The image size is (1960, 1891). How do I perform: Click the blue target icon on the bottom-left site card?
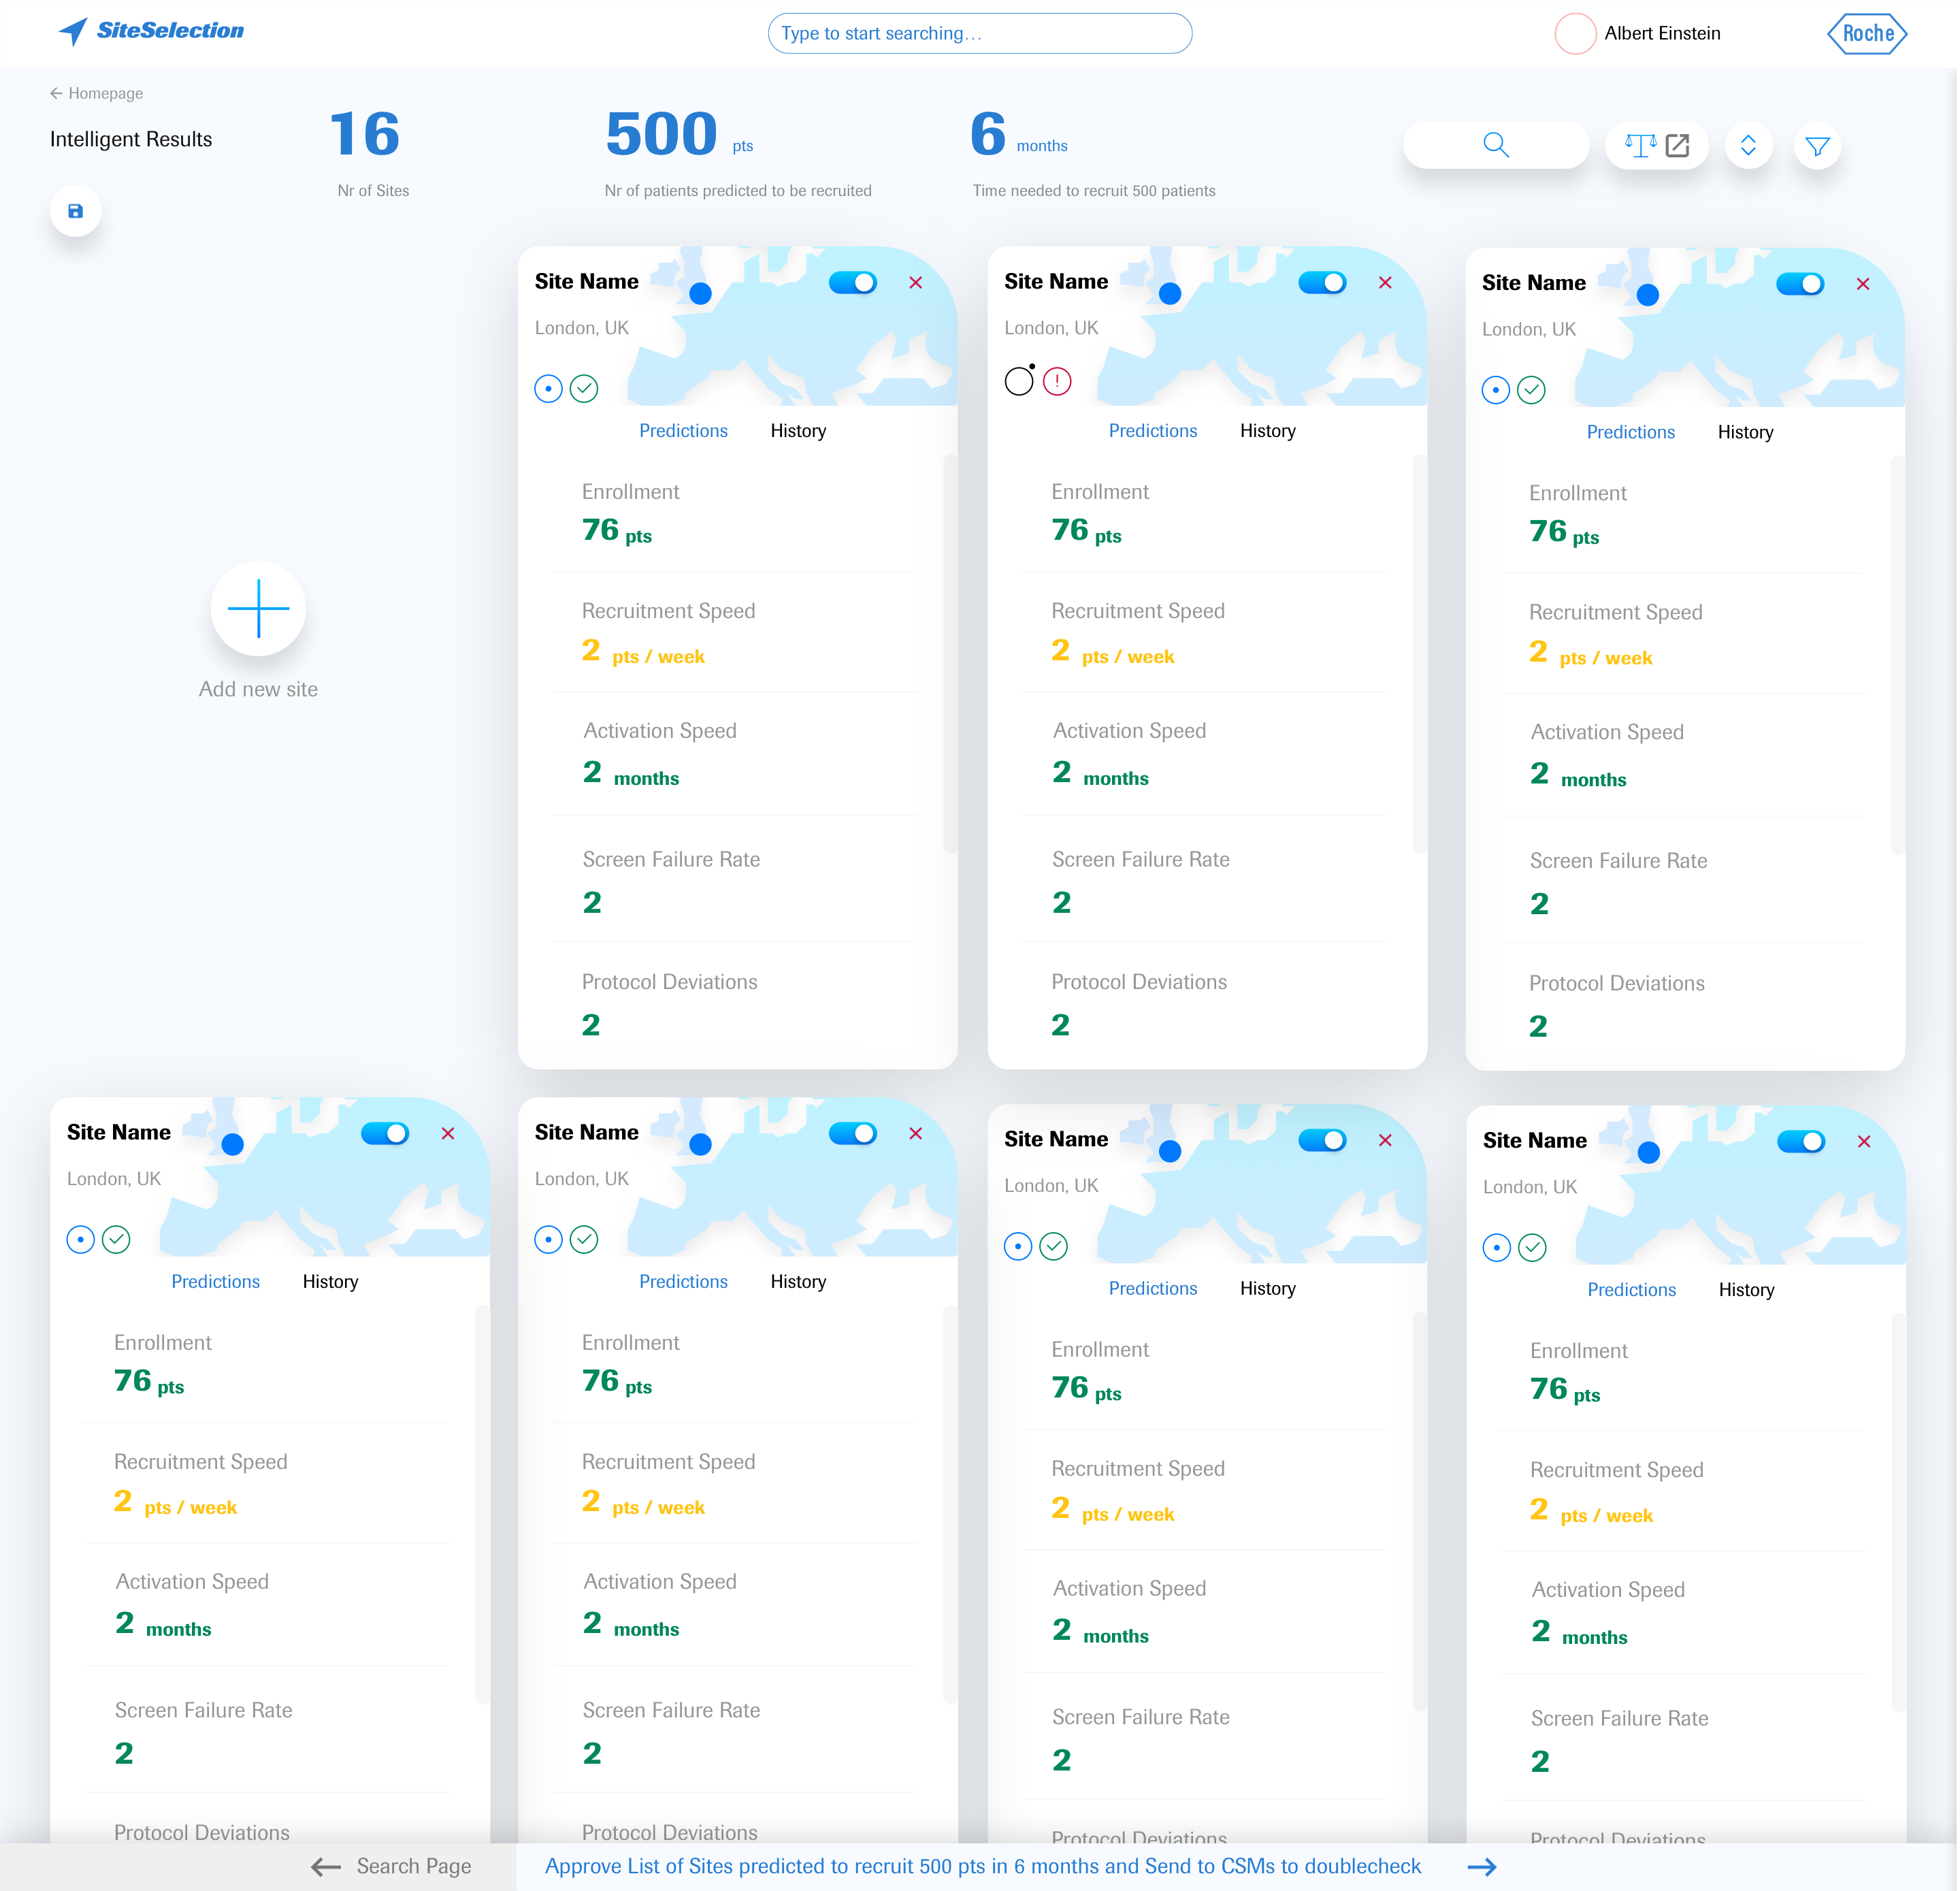click(81, 1240)
